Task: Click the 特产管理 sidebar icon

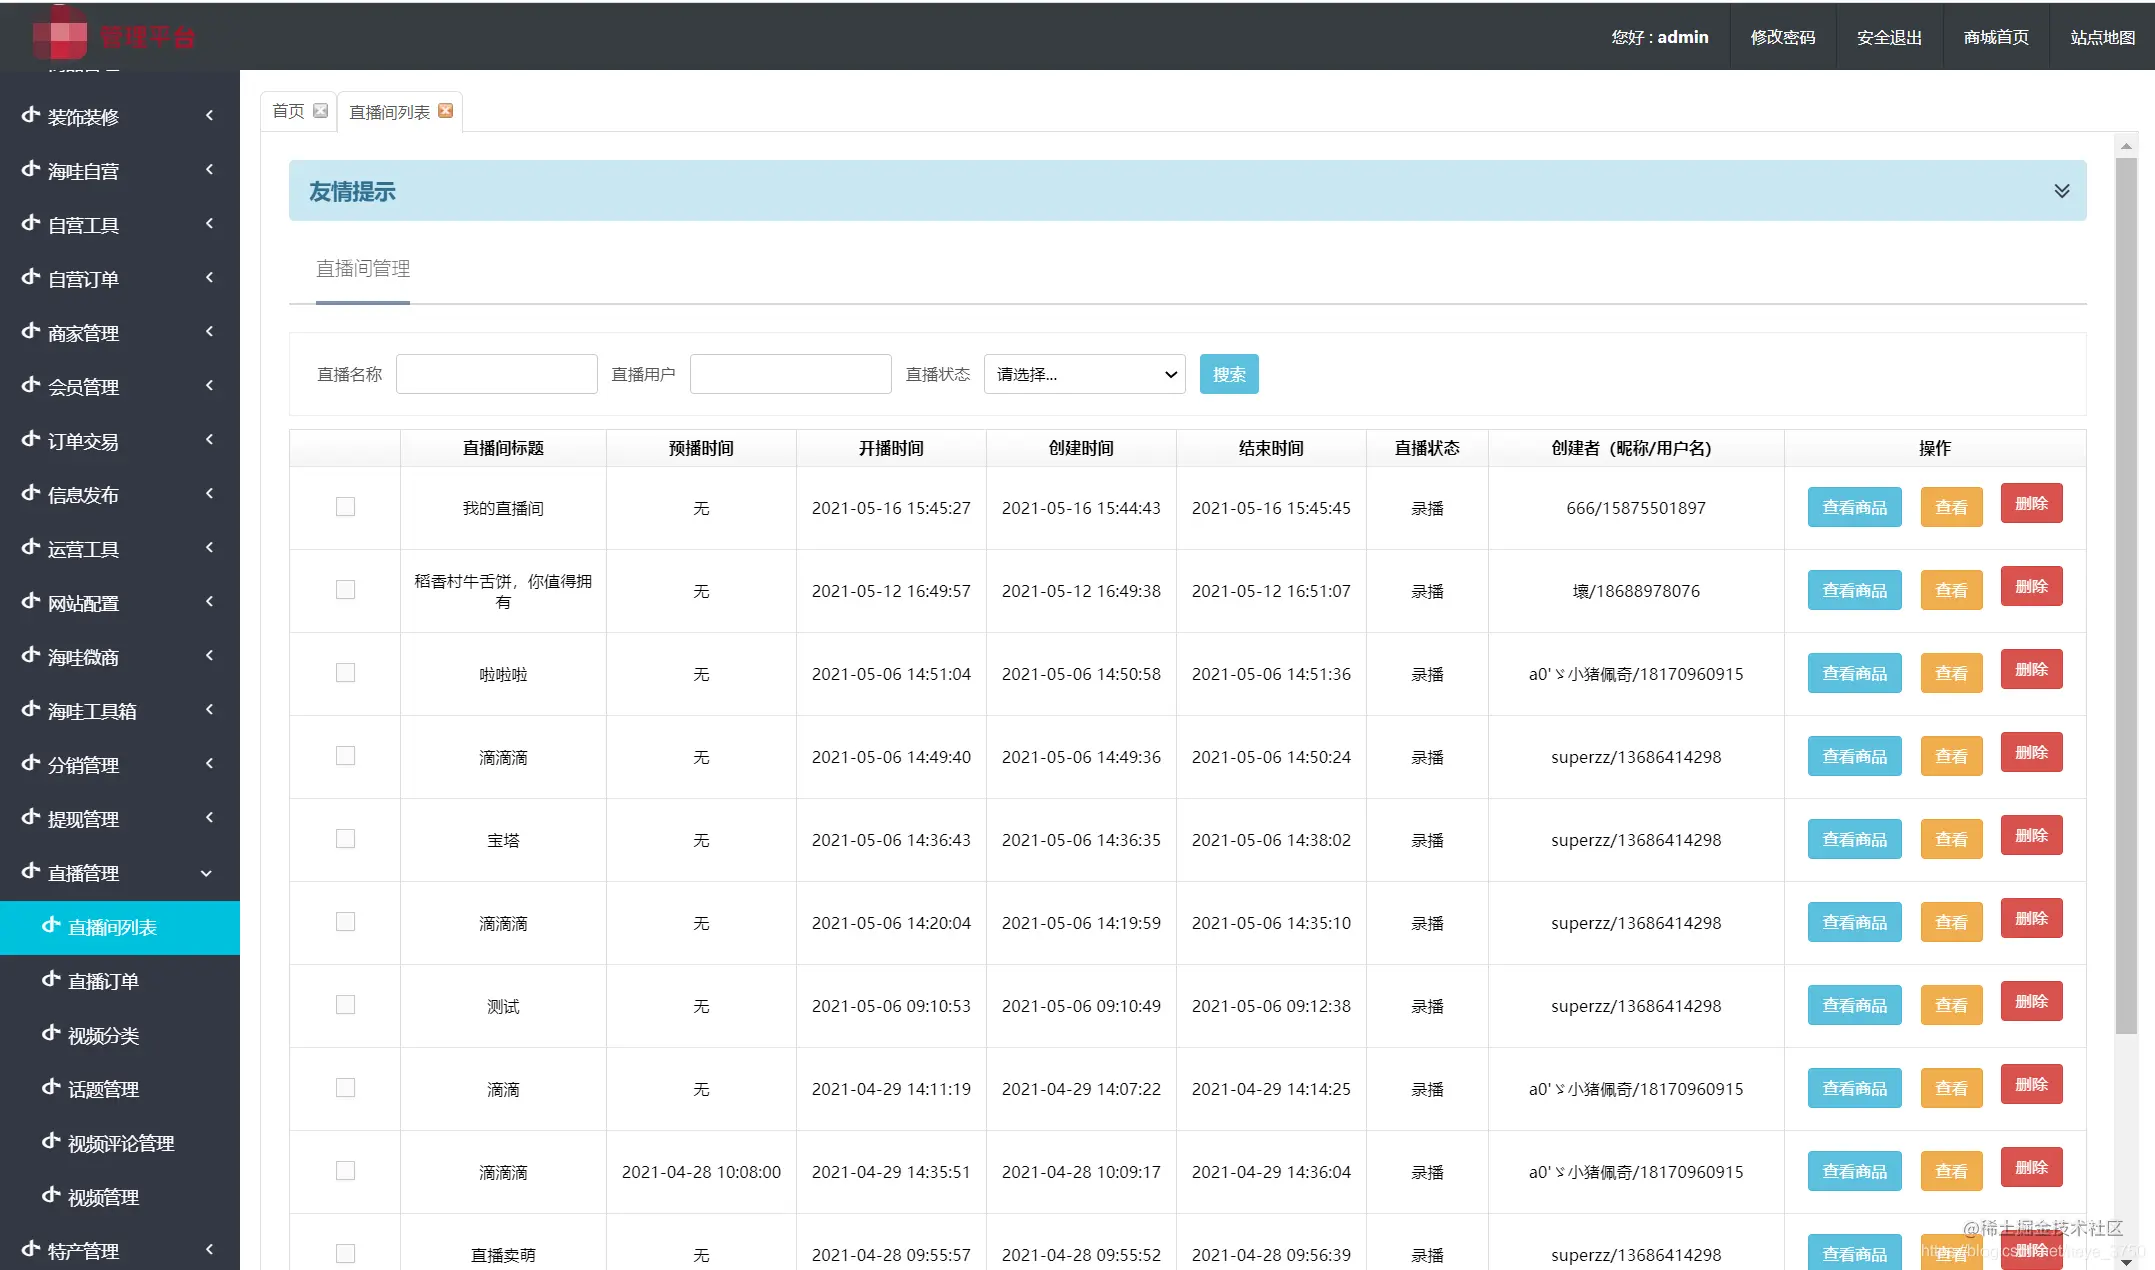Action: coord(31,1249)
